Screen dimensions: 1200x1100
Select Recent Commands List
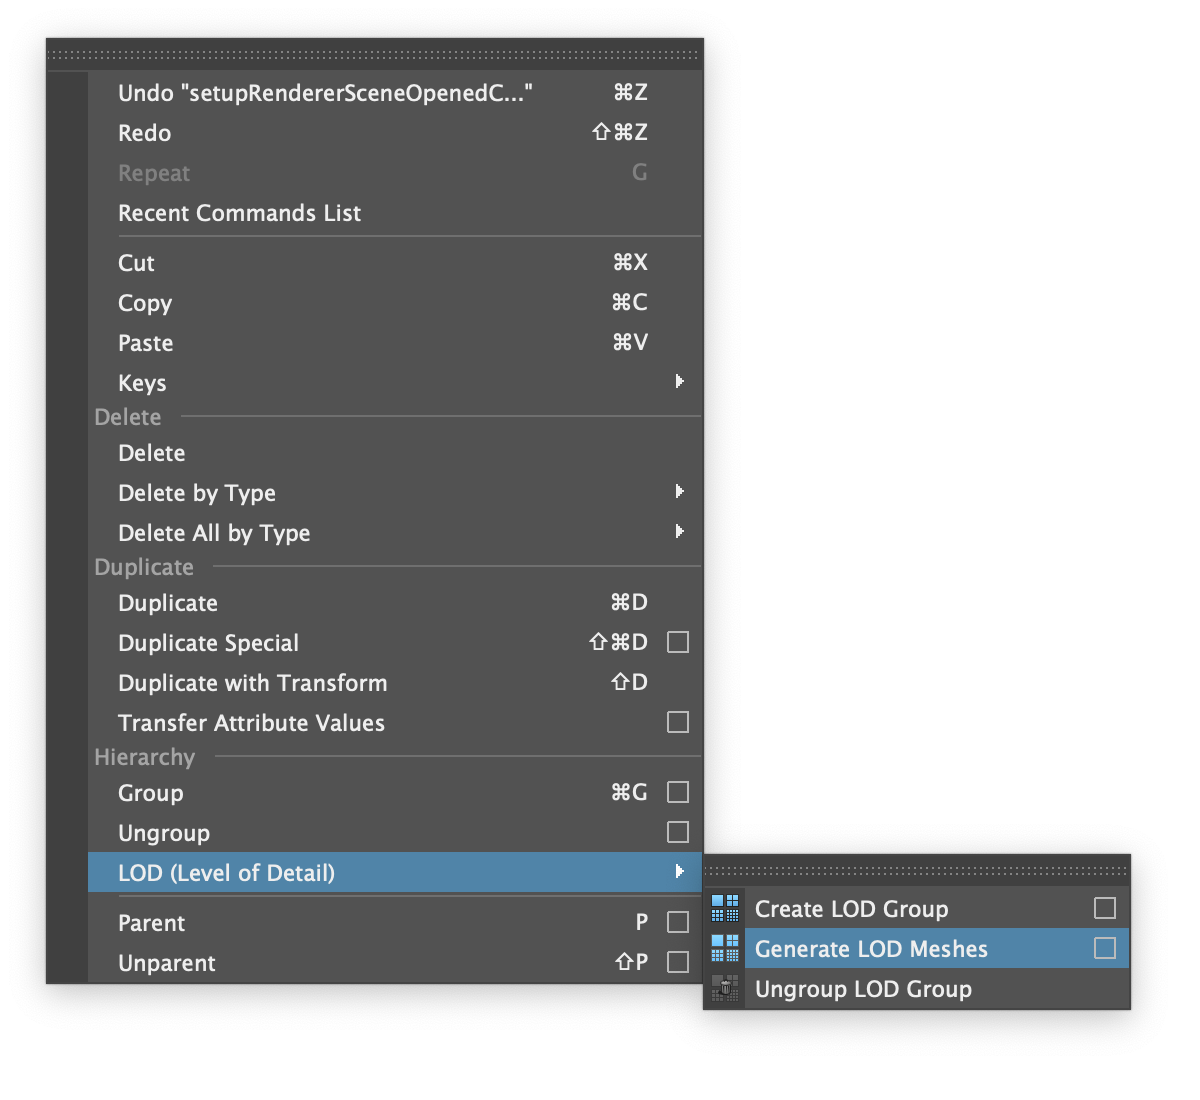click(240, 213)
